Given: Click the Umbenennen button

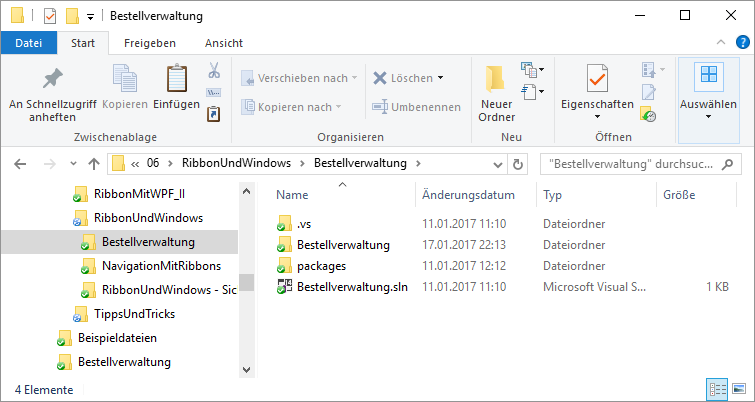Looking at the screenshot, I should click(416, 107).
